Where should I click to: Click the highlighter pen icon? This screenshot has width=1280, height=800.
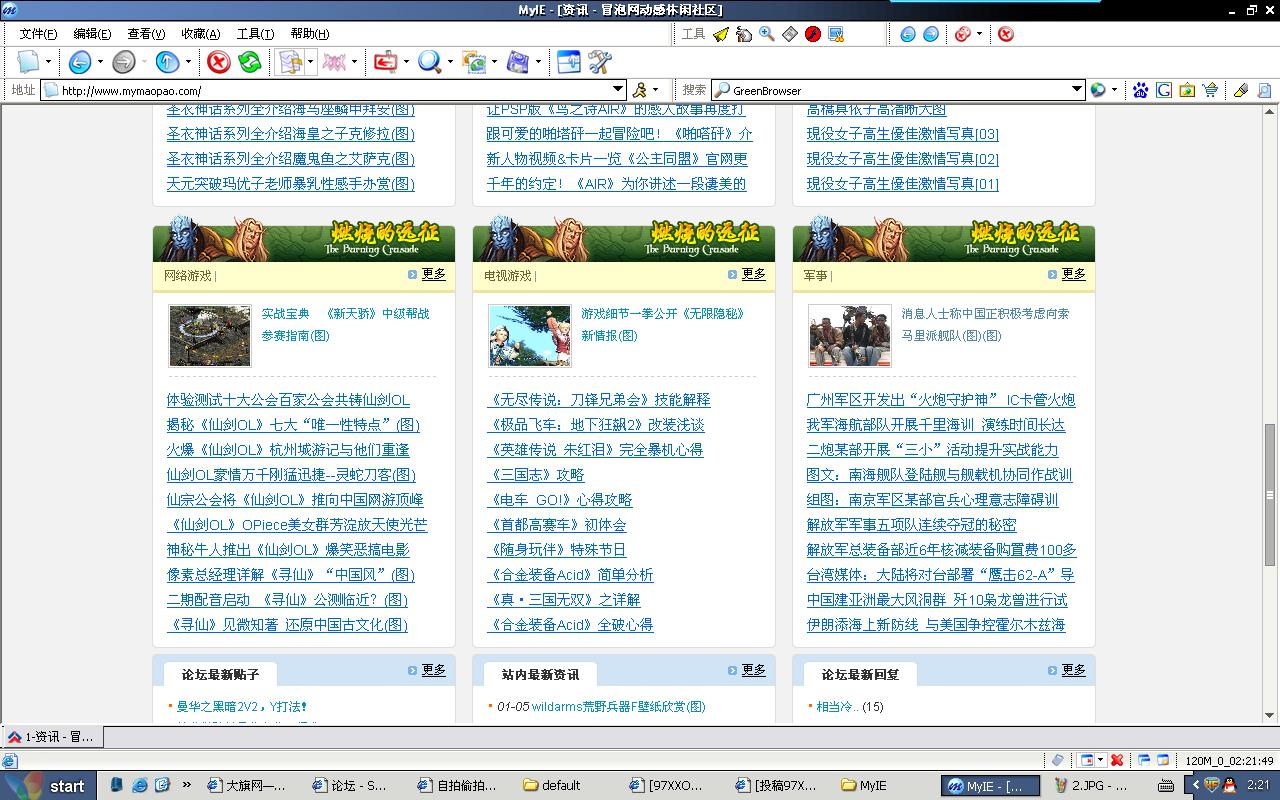click(1241, 90)
